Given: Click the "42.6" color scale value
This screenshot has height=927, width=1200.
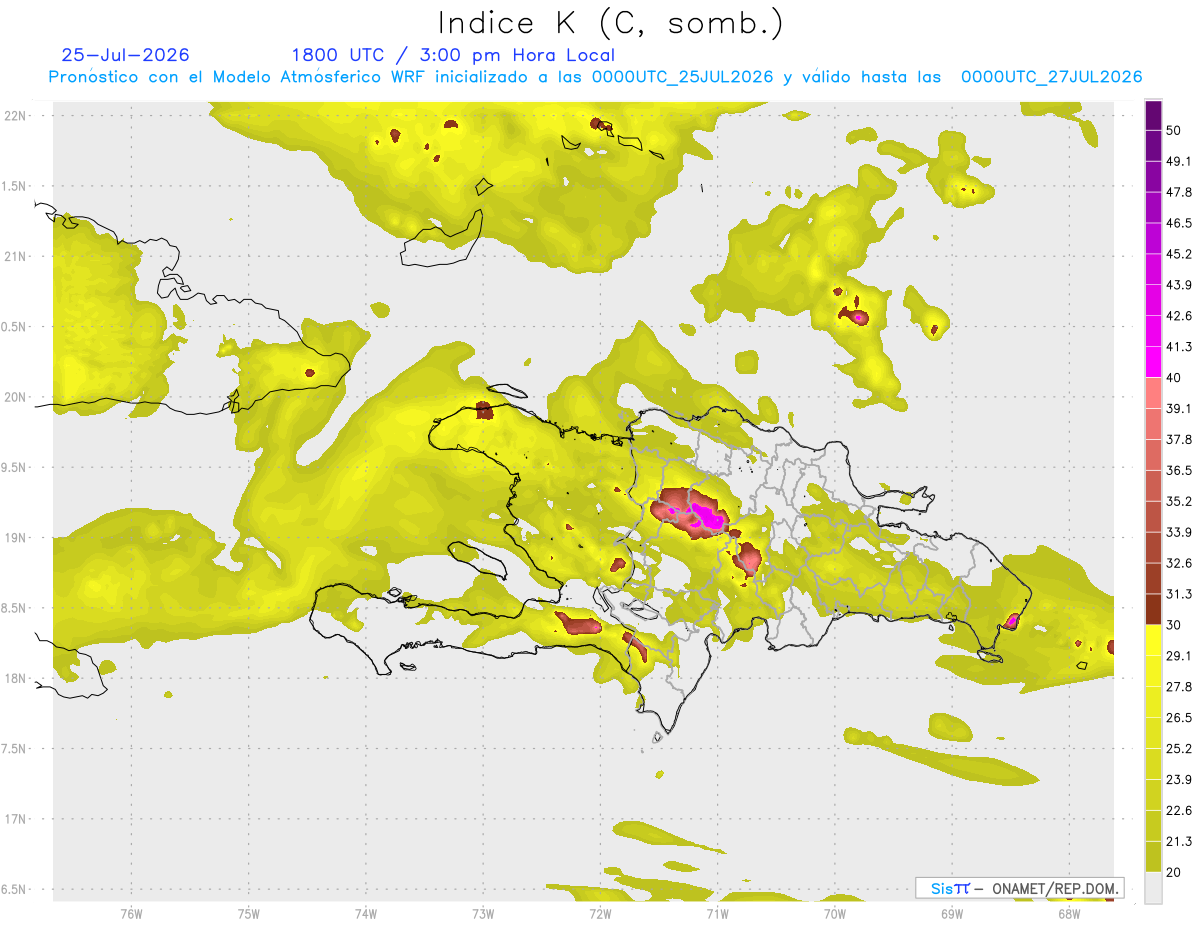Looking at the screenshot, I should point(1179,316).
